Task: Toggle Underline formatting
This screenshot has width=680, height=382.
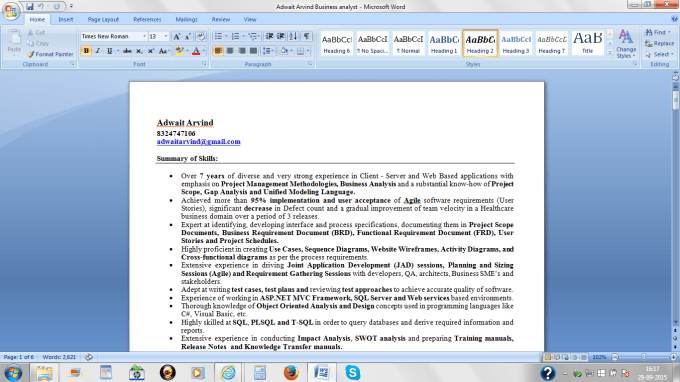Action: 109,51
